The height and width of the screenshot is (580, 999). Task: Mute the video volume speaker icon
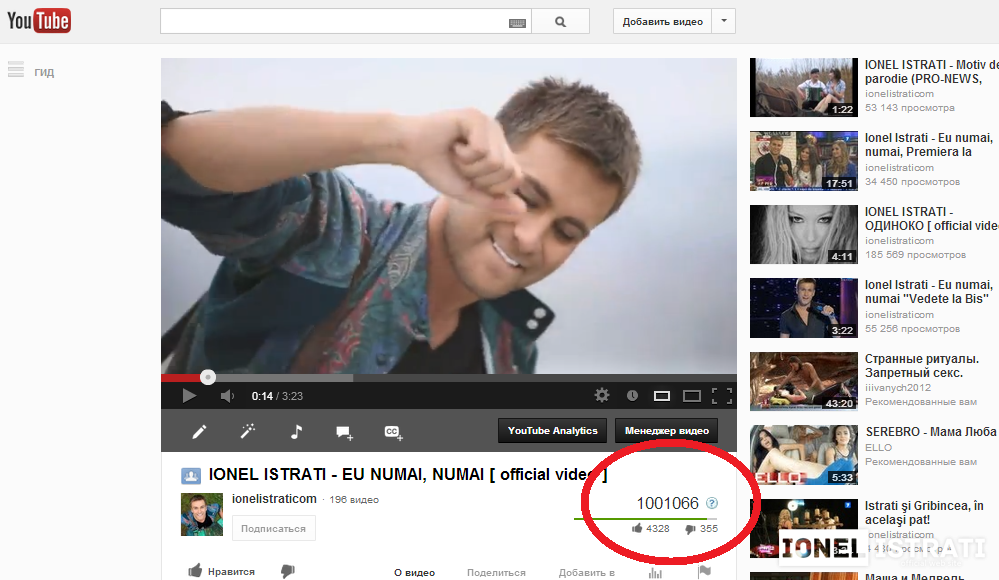click(x=227, y=396)
